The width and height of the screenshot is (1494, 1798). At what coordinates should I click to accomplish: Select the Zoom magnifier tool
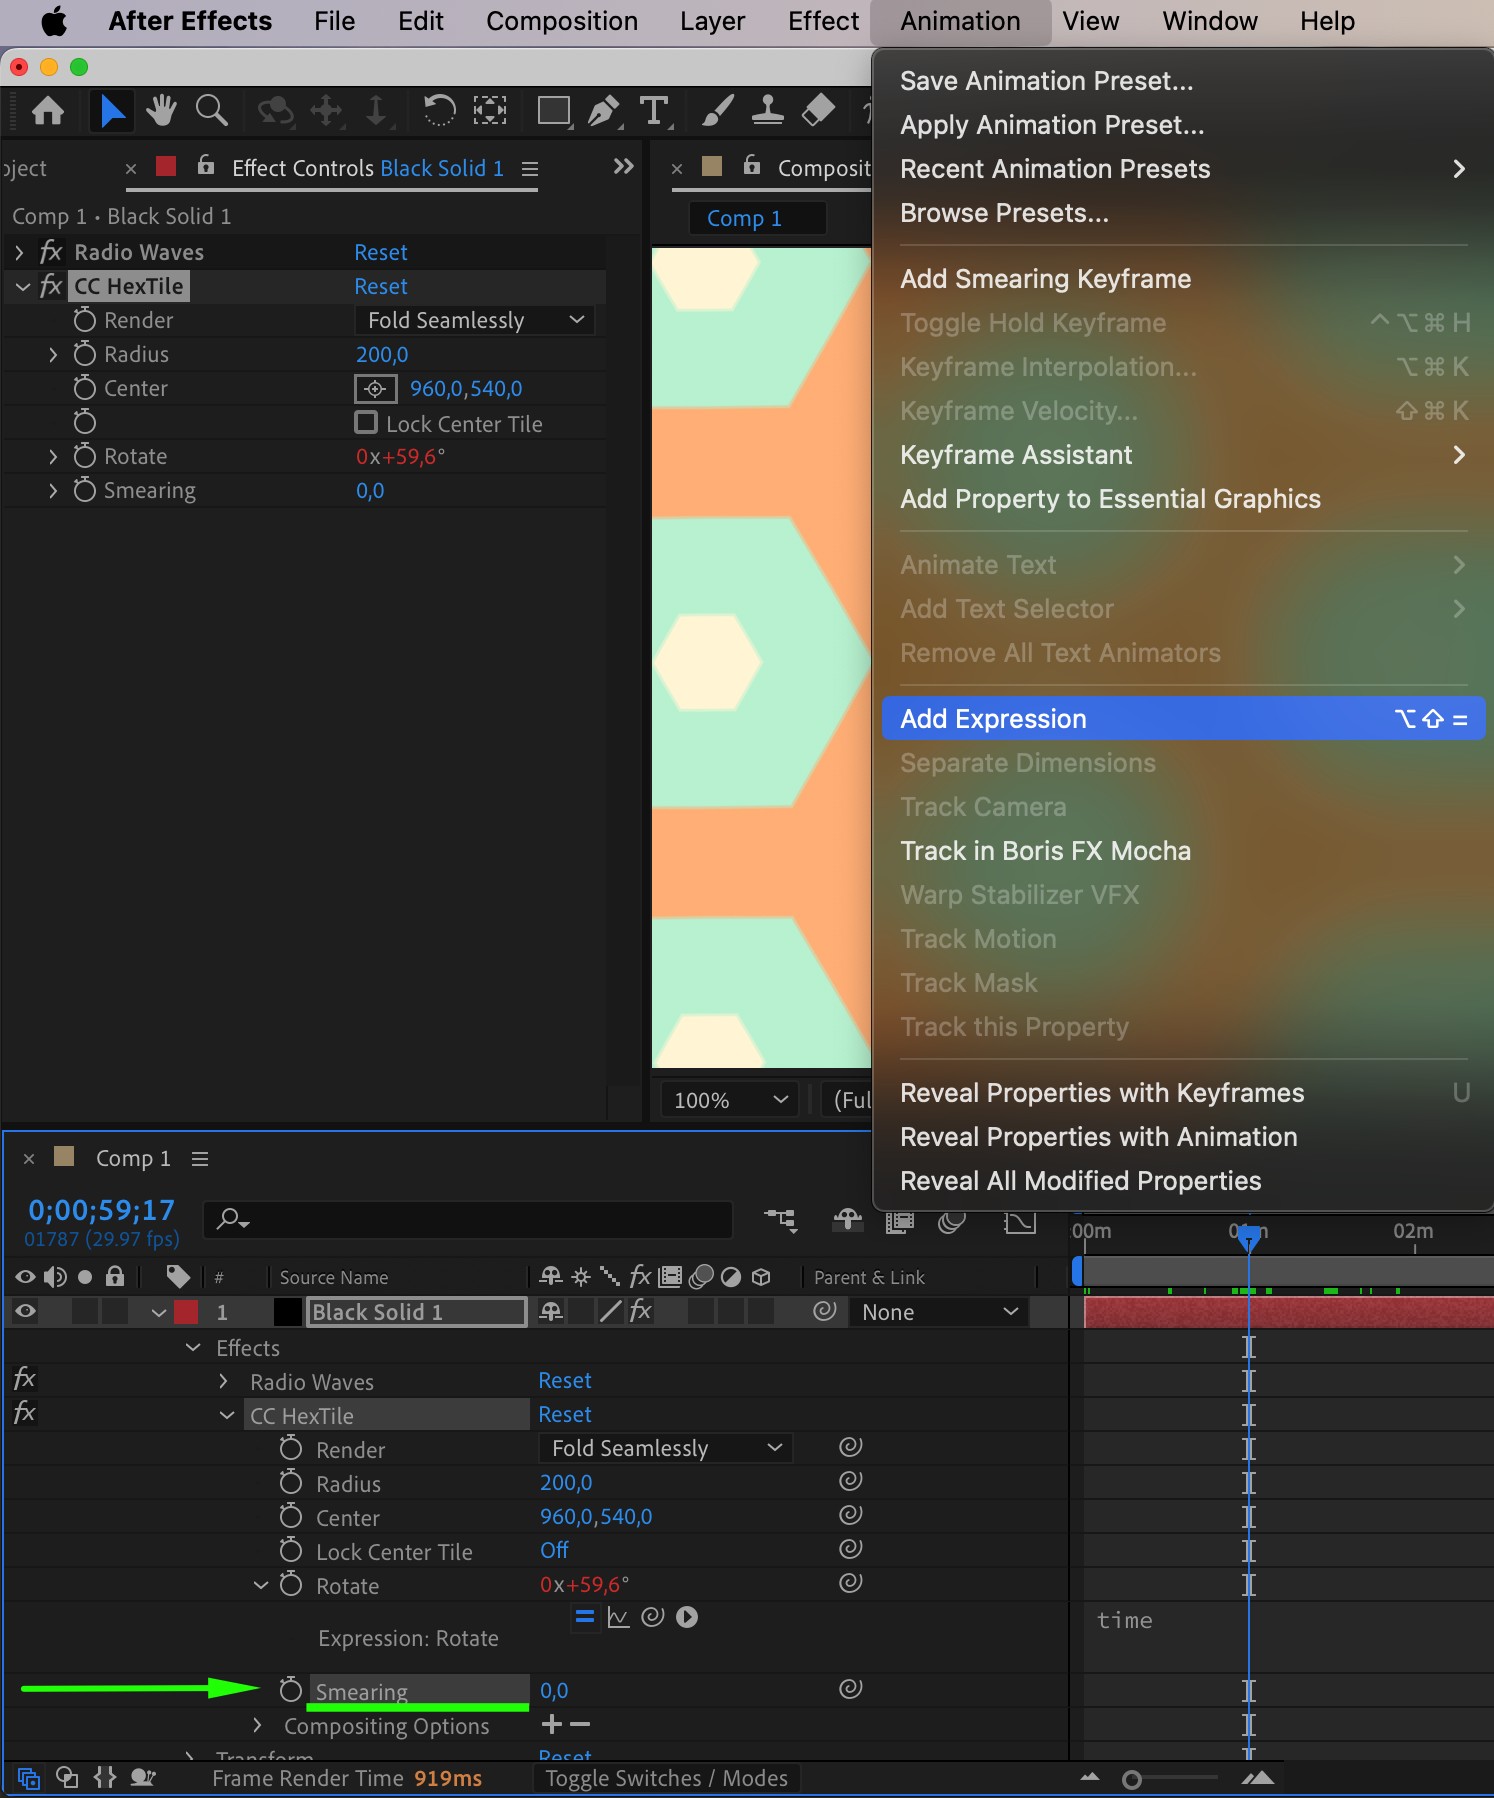(x=211, y=110)
